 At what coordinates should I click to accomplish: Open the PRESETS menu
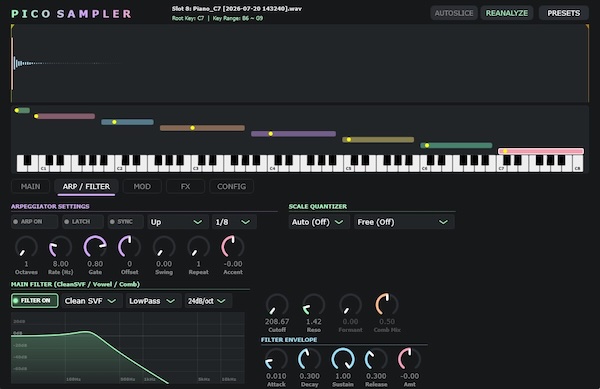563,13
